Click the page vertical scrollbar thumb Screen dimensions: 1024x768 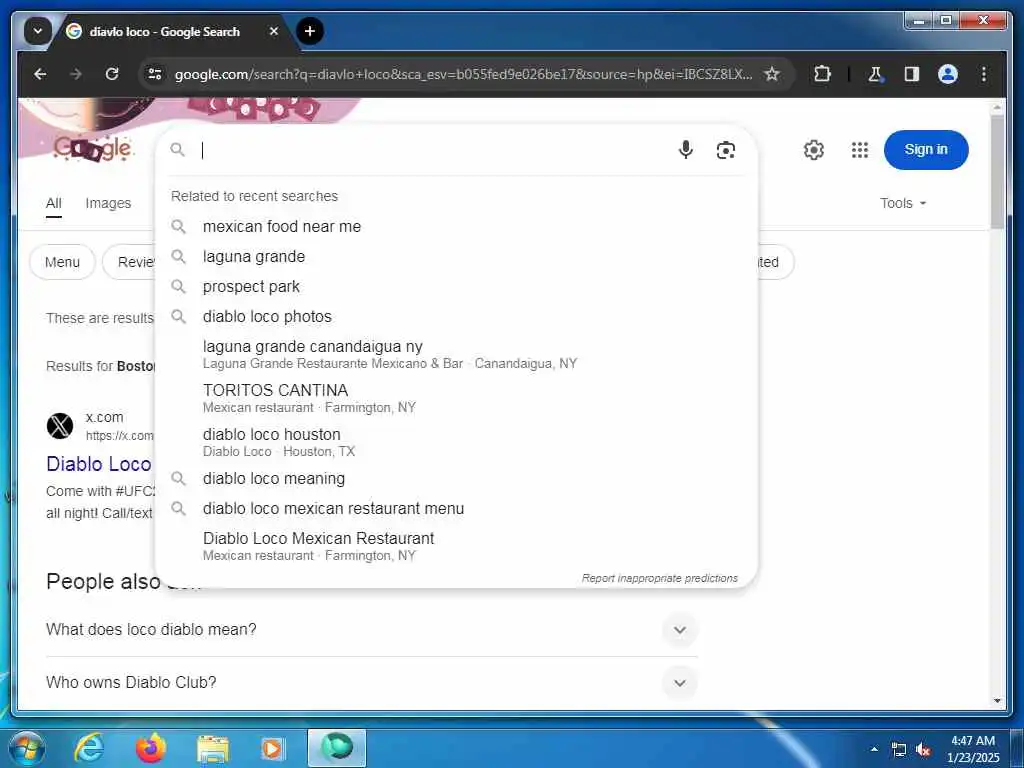pyautogui.click(x=997, y=171)
